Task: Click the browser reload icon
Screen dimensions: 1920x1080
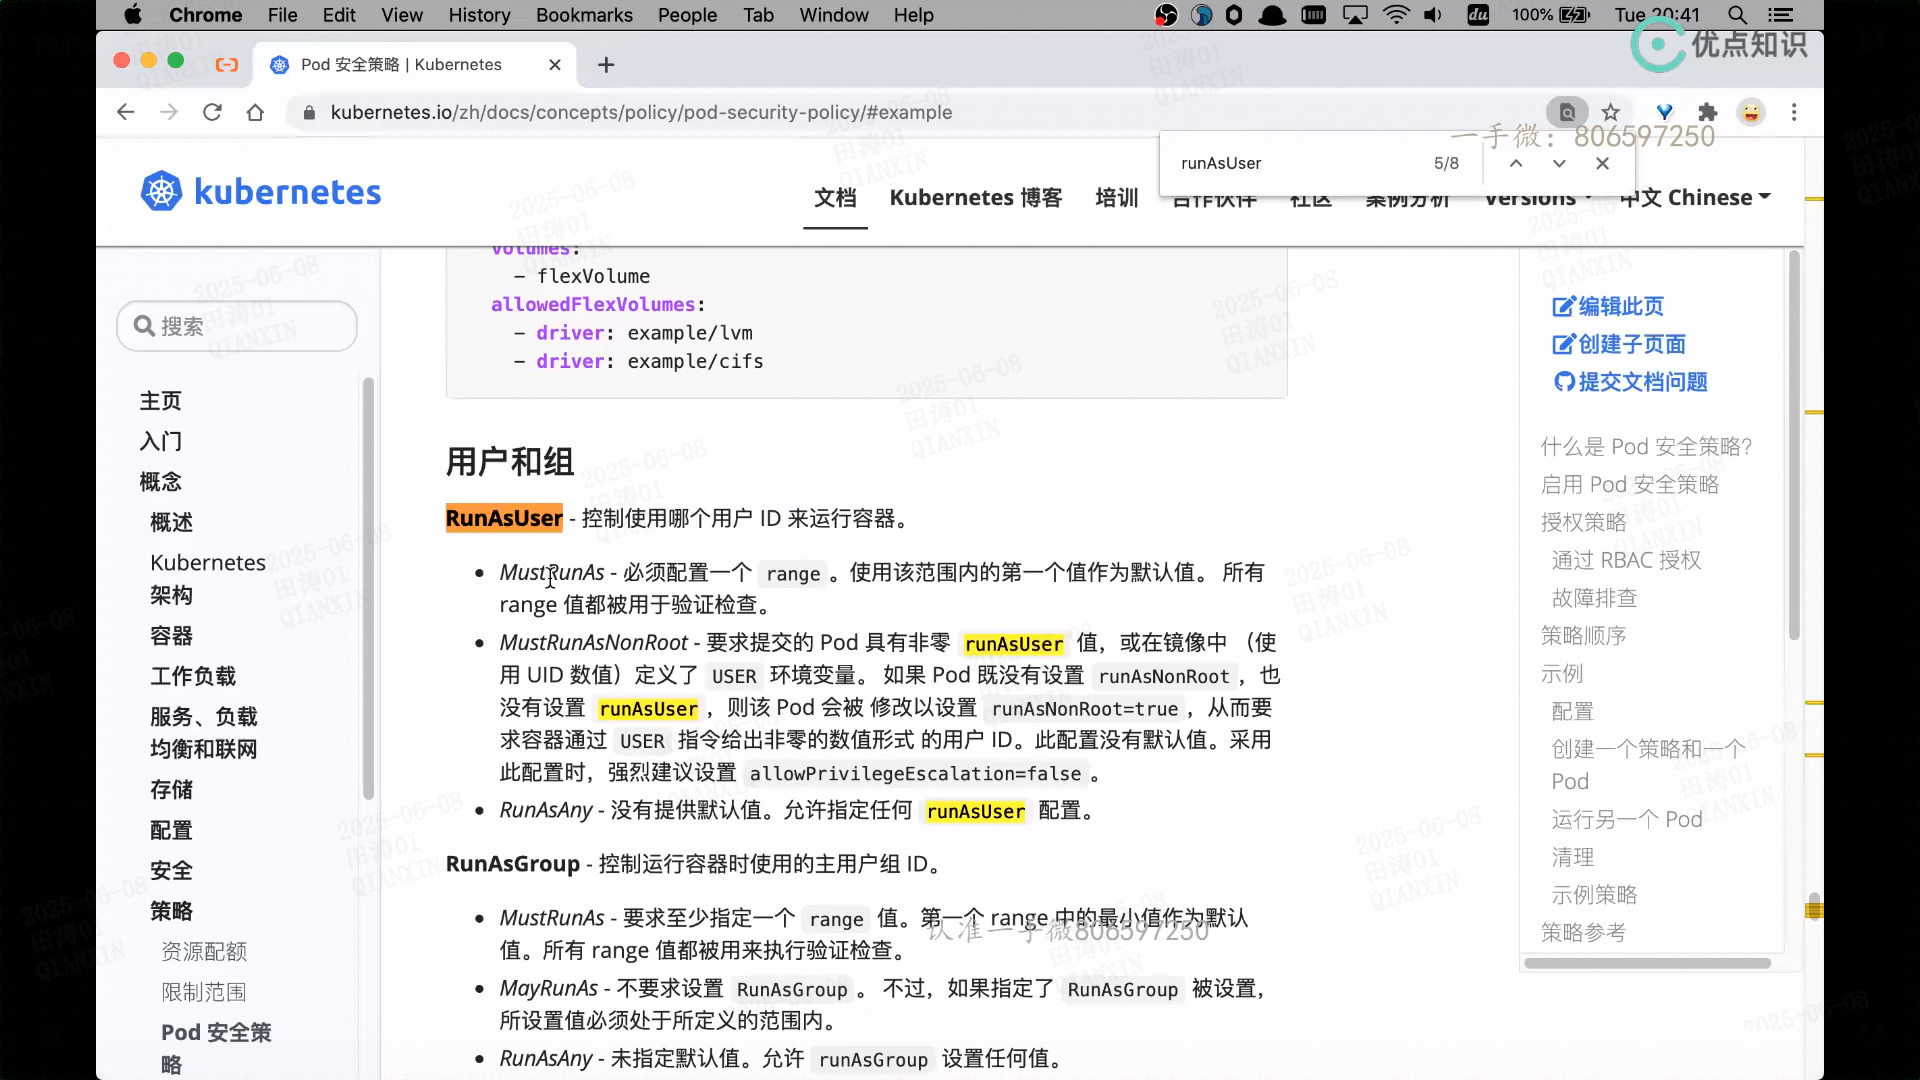Action: (212, 112)
